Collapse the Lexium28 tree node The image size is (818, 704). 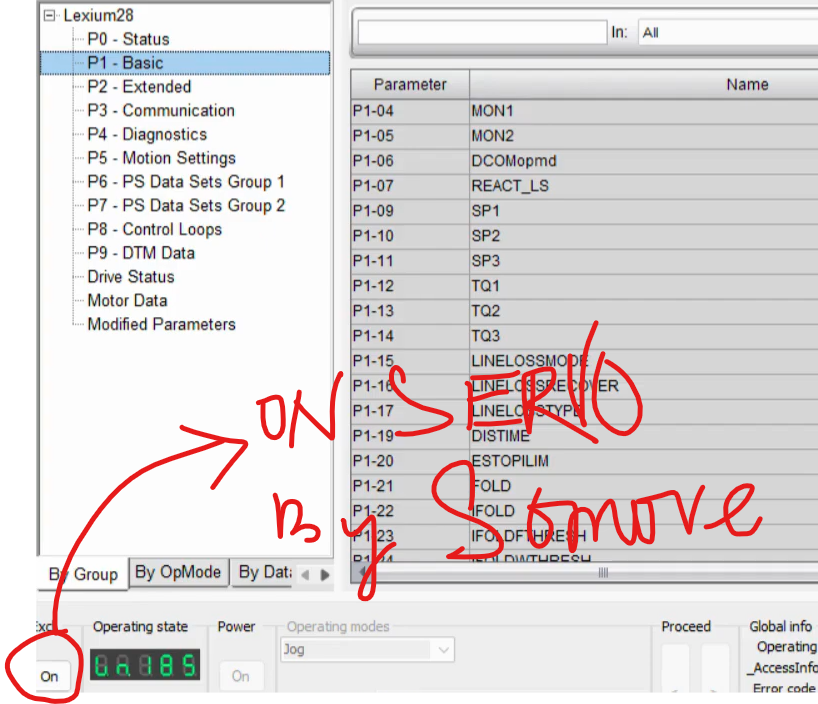click(x=50, y=16)
